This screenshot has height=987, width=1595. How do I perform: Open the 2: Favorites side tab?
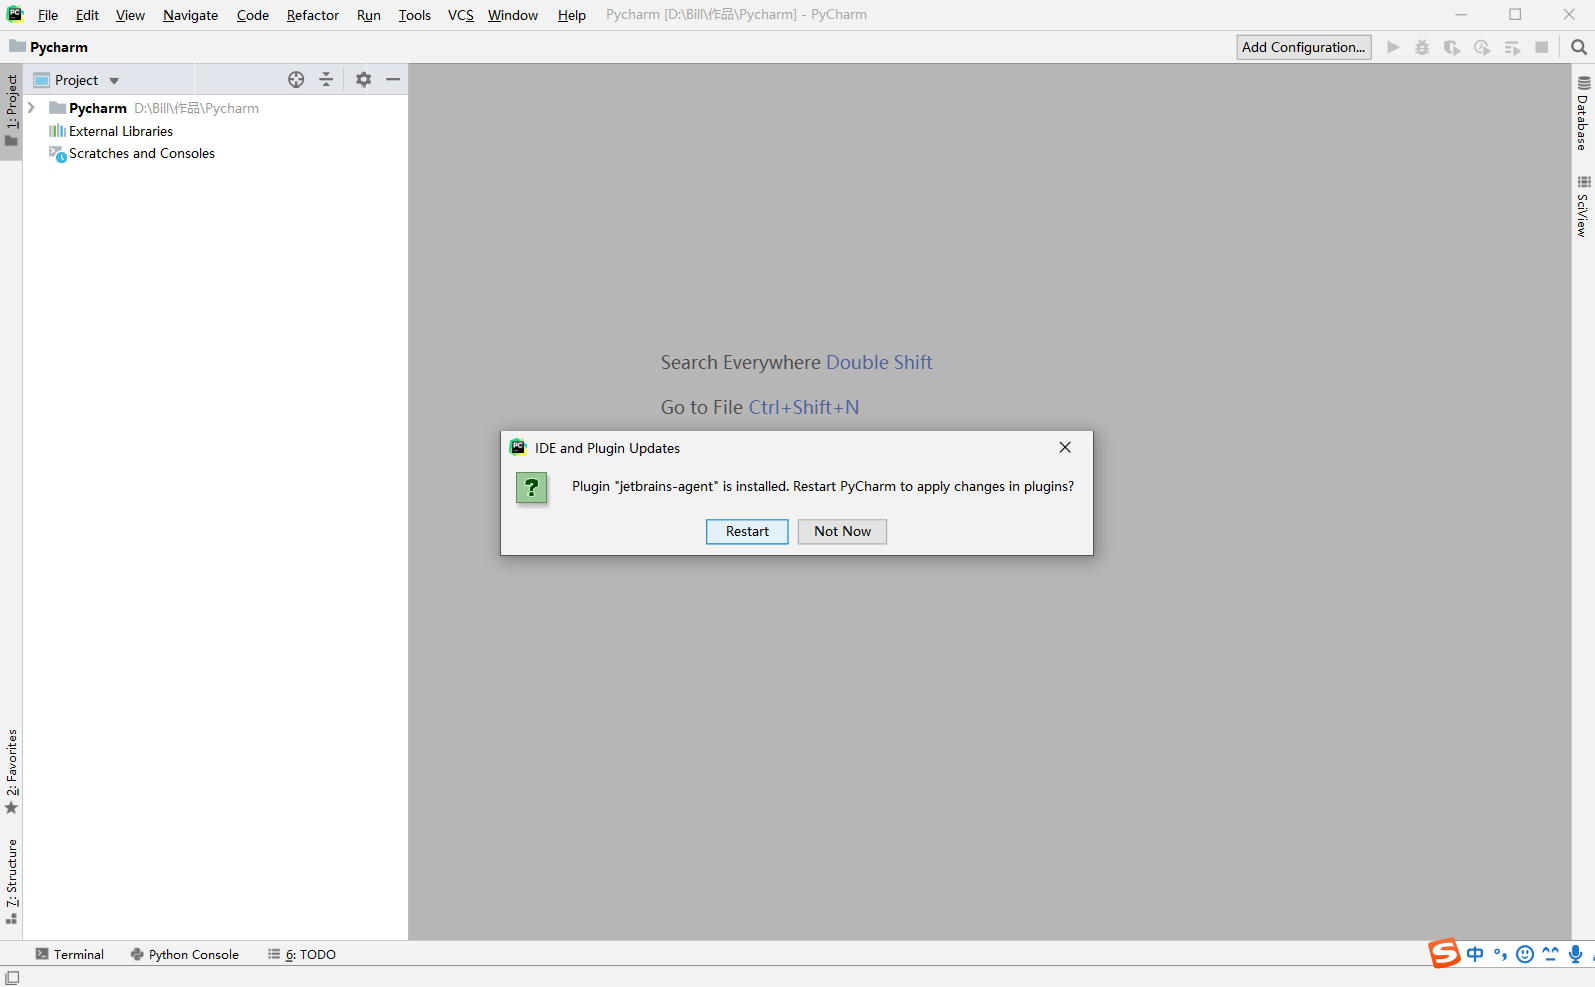click(x=11, y=771)
